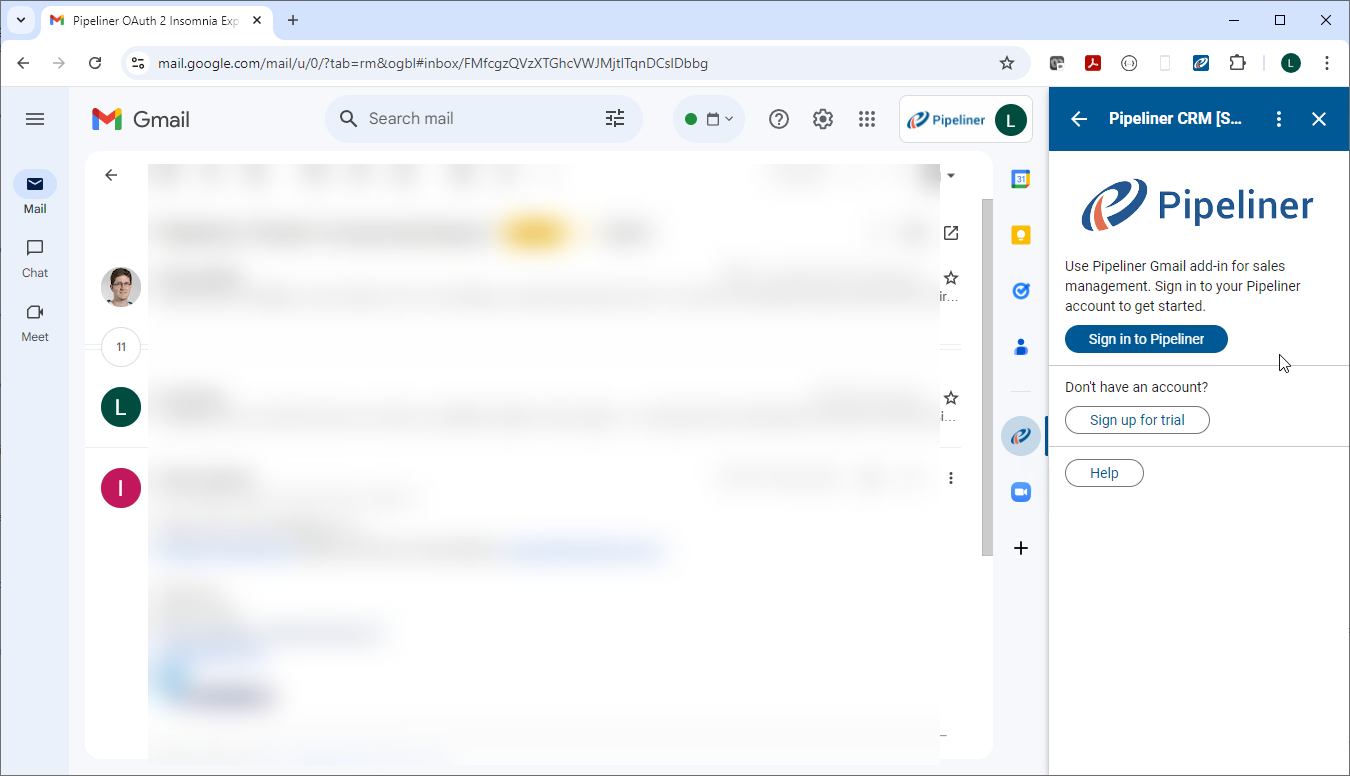Toggle the main menu hamburger

[35, 119]
